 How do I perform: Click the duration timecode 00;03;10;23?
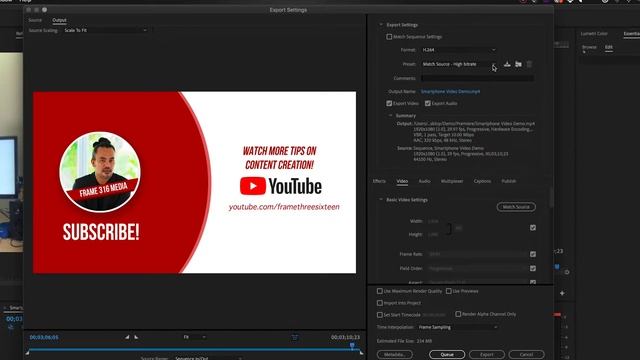pos(345,337)
